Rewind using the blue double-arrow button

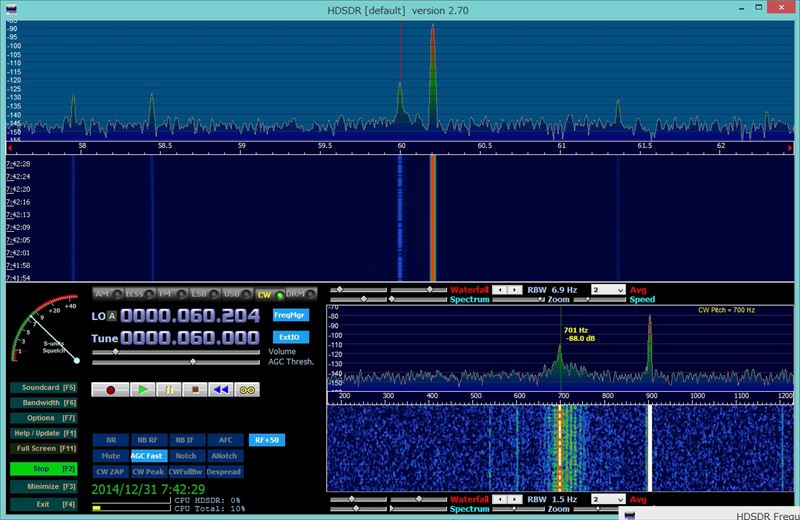(221, 390)
